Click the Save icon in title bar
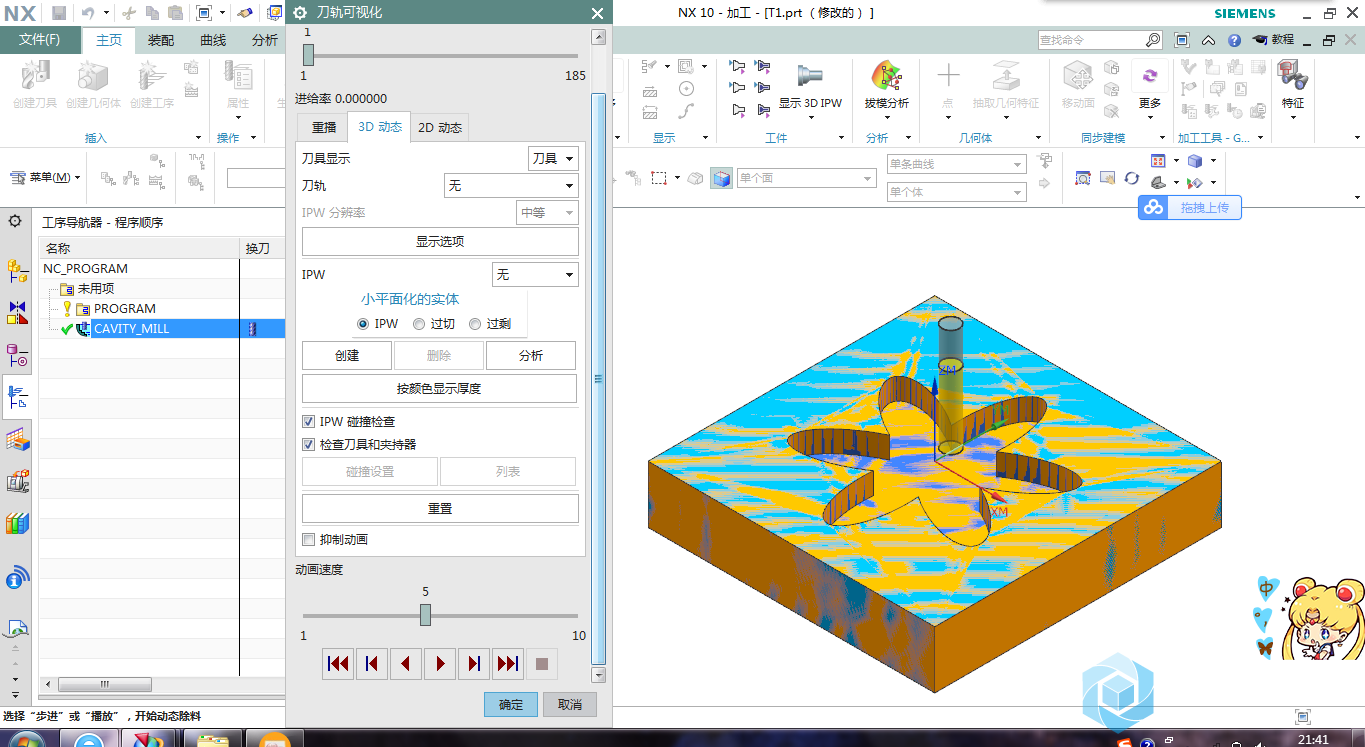The width and height of the screenshot is (1365, 747). tap(59, 13)
